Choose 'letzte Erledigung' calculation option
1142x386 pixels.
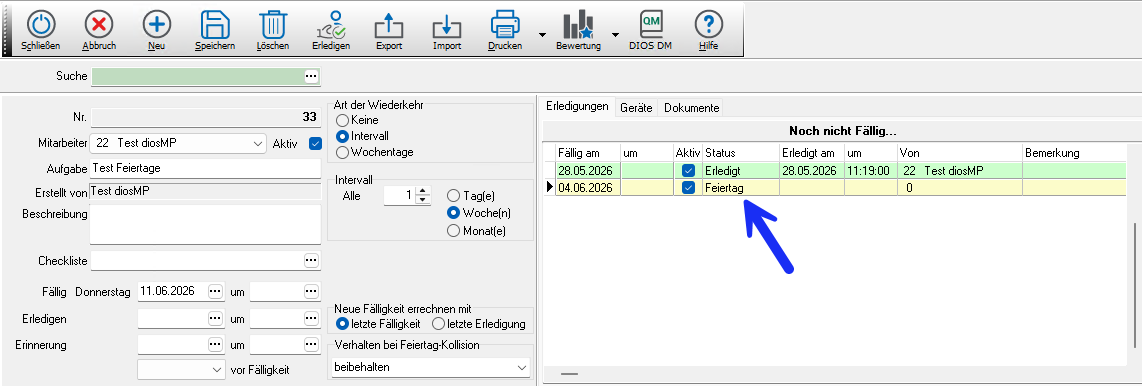coord(438,323)
